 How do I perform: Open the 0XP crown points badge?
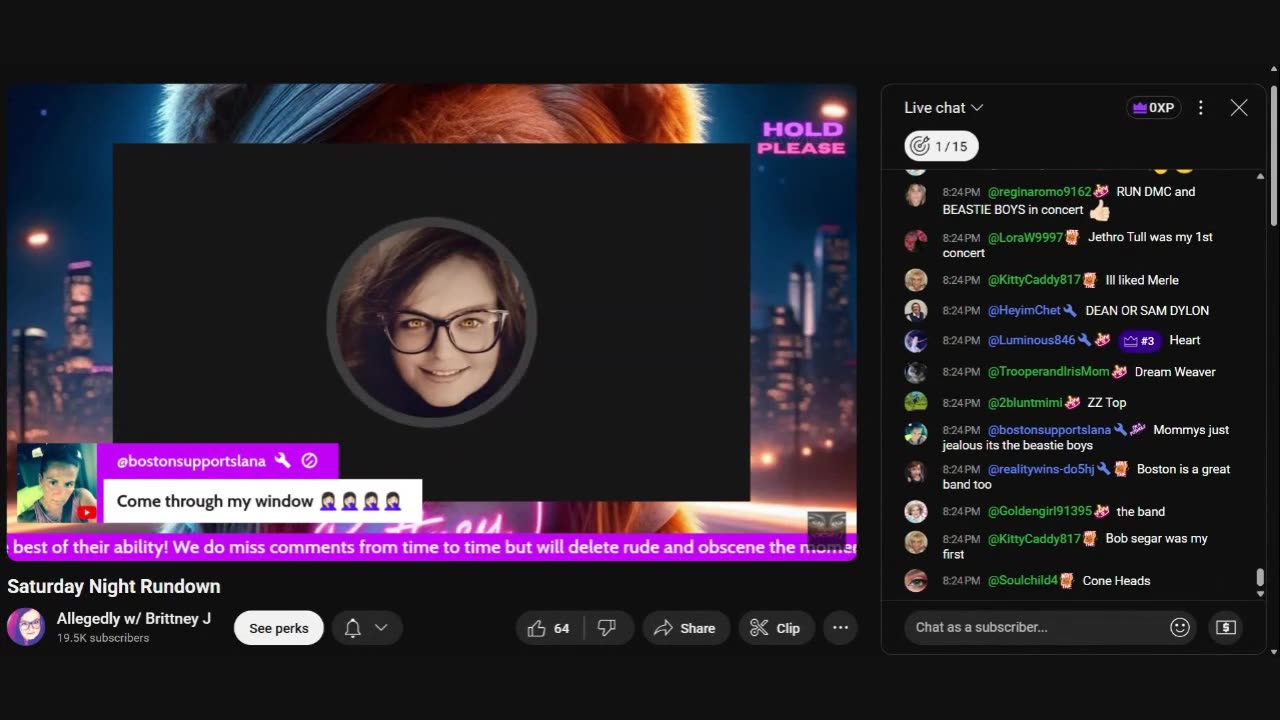(x=1153, y=108)
